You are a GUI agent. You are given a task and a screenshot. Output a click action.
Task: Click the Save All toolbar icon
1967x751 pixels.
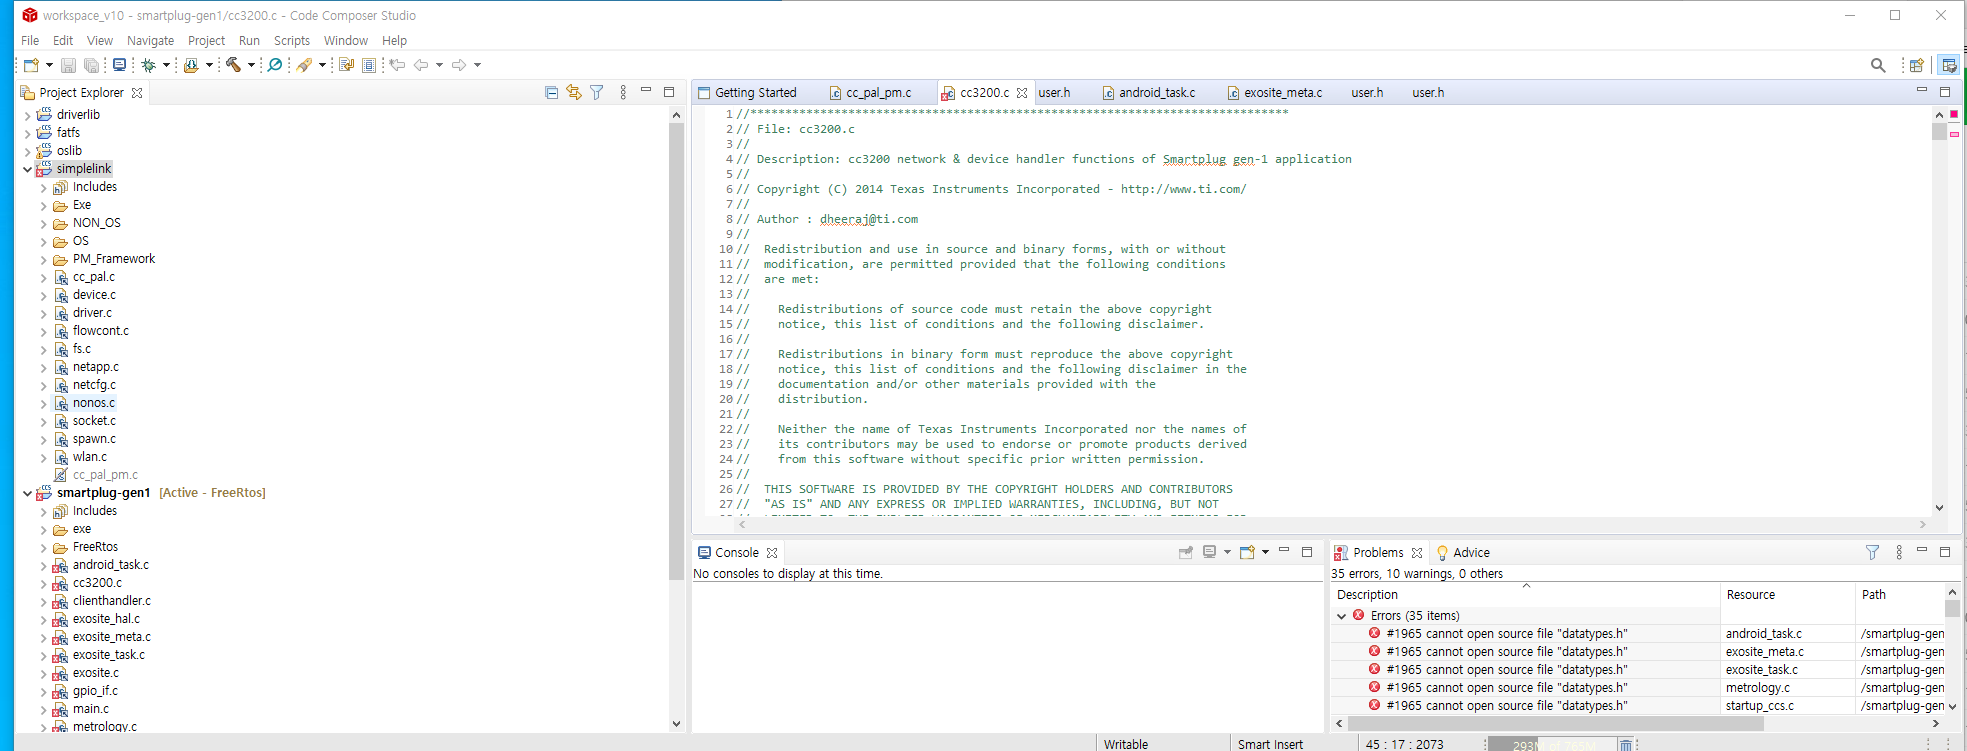pos(91,65)
